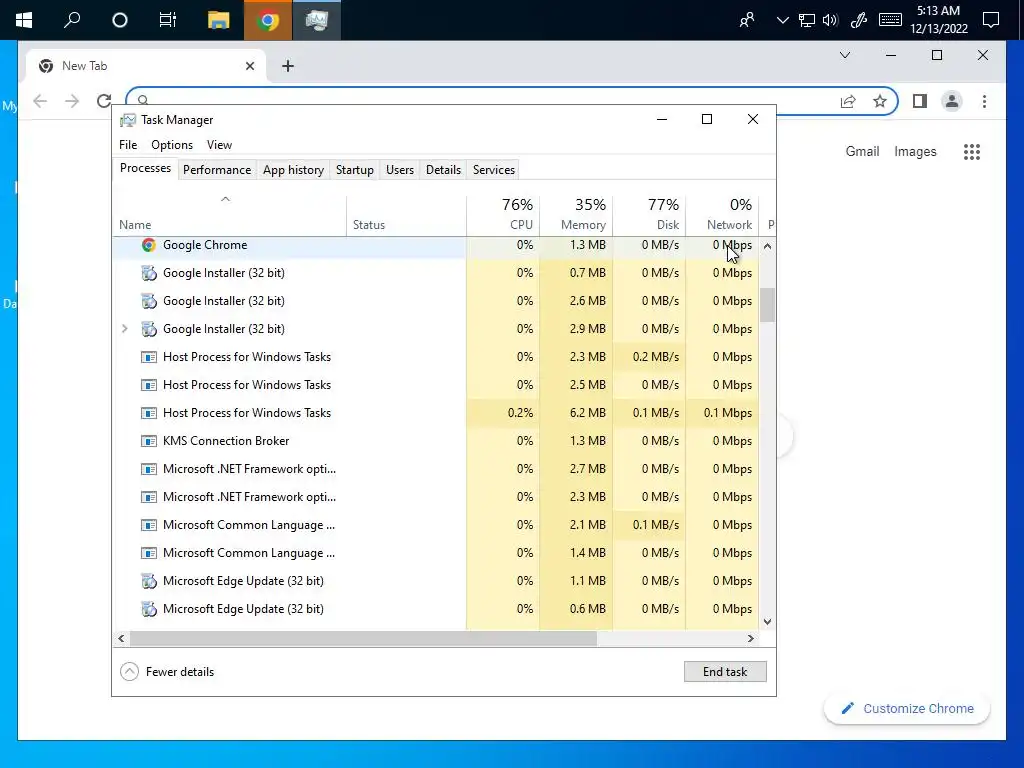Screen dimensions: 1024x768
Task: Click the End task button
Action: pos(725,671)
